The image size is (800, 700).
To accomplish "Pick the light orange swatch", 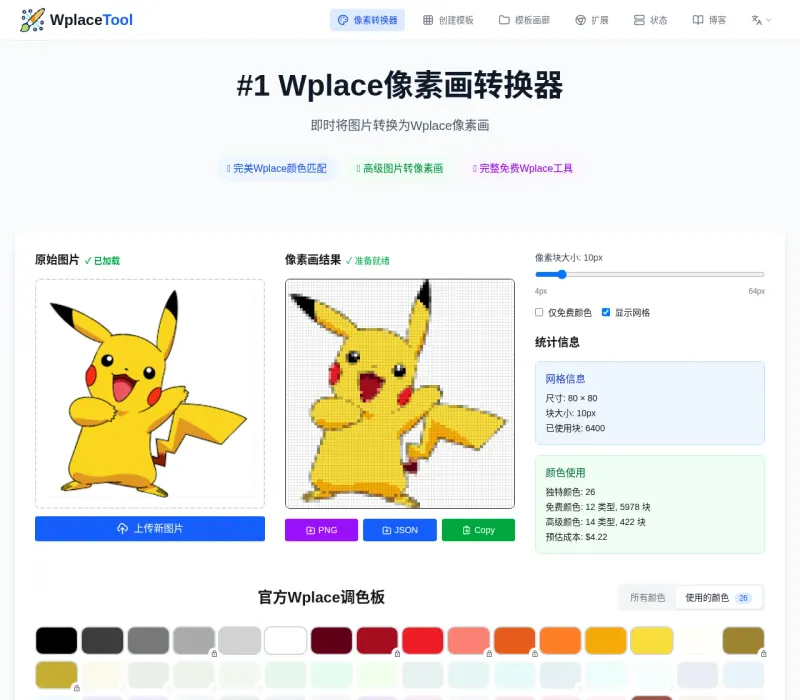I will [x=560, y=640].
